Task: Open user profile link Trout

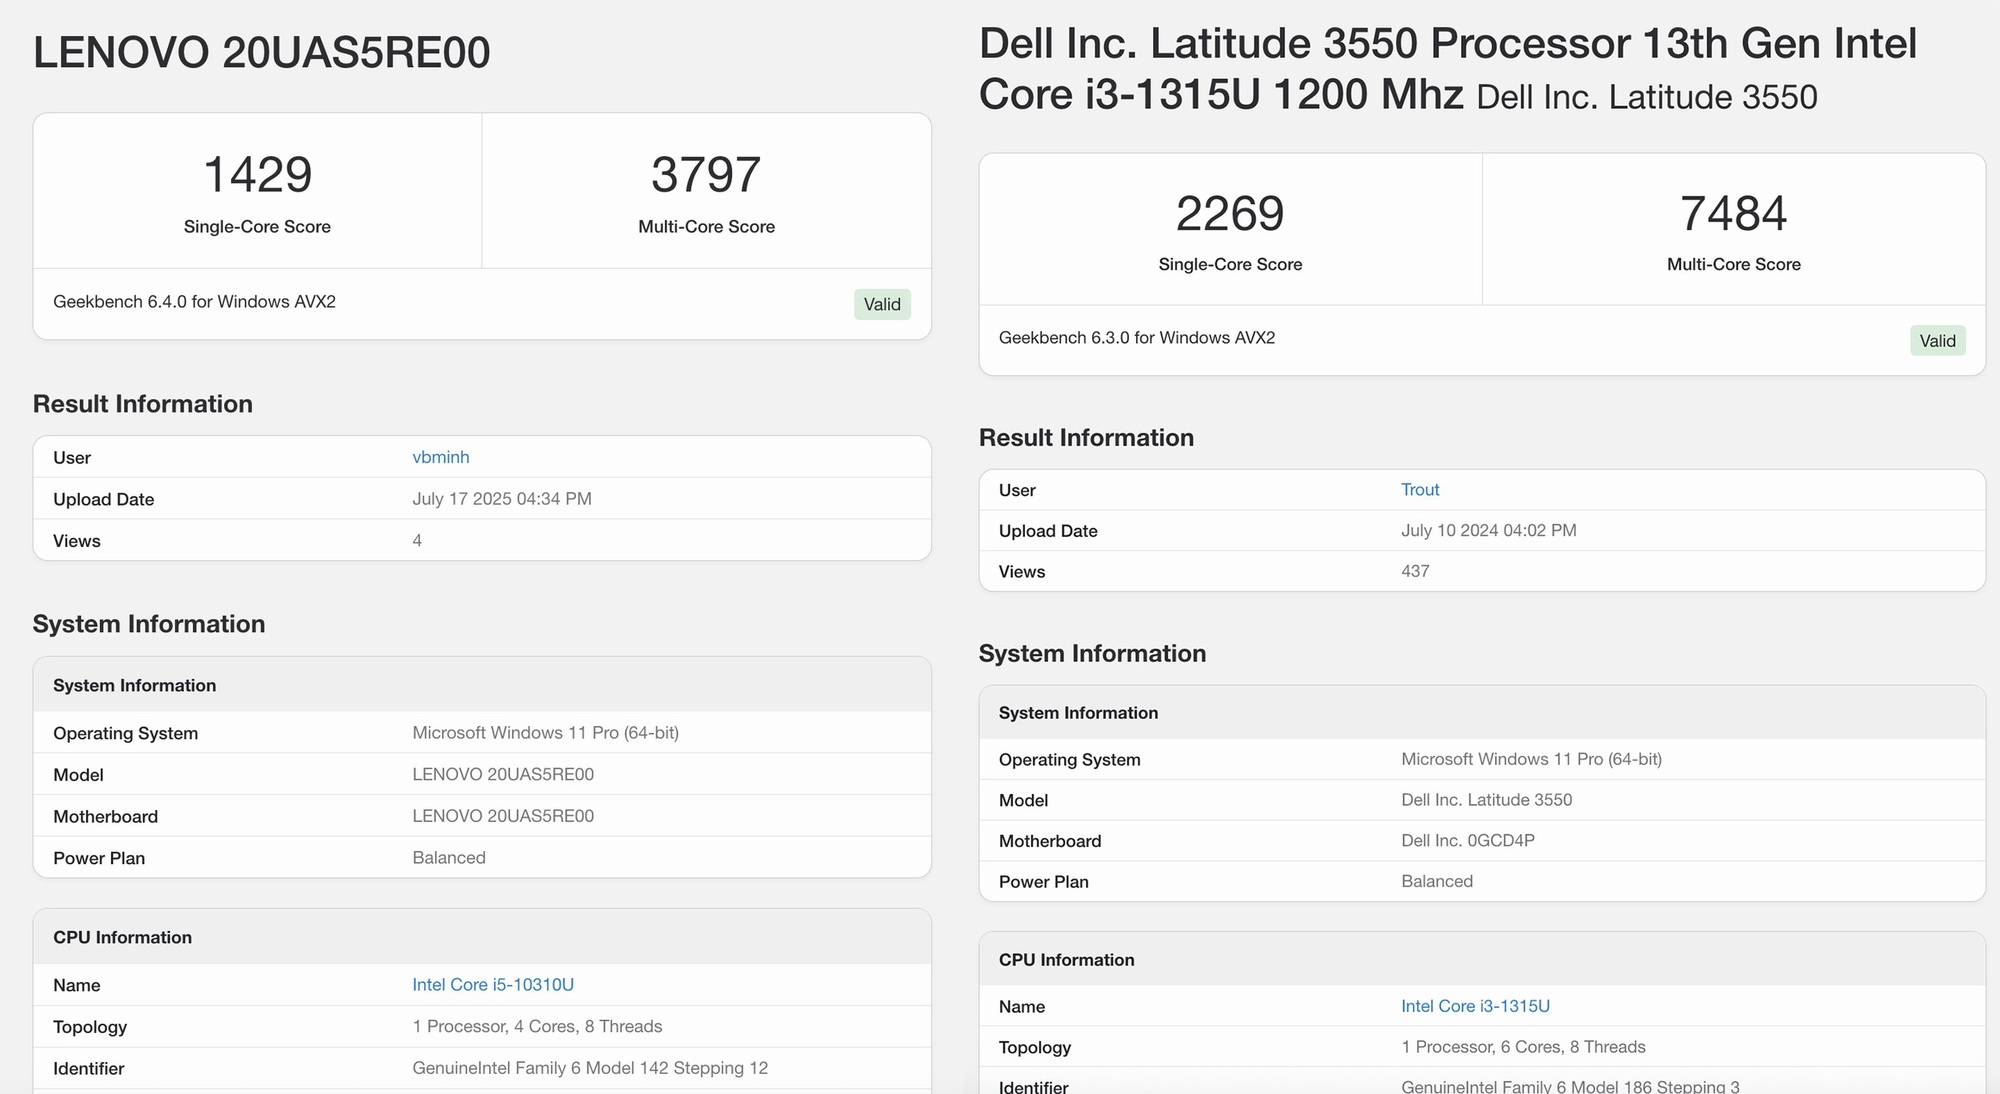Action: pos(1420,489)
